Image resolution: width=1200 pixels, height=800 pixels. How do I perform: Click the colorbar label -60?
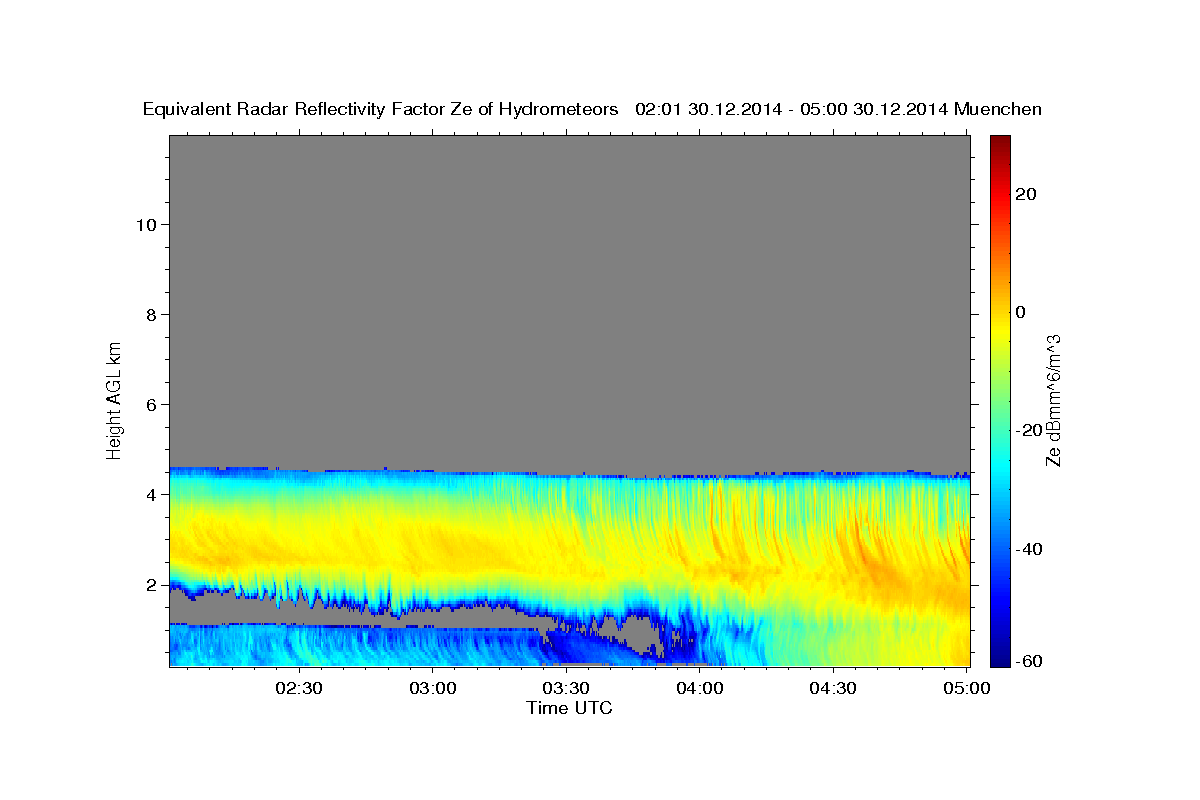pyautogui.click(x=1028, y=661)
